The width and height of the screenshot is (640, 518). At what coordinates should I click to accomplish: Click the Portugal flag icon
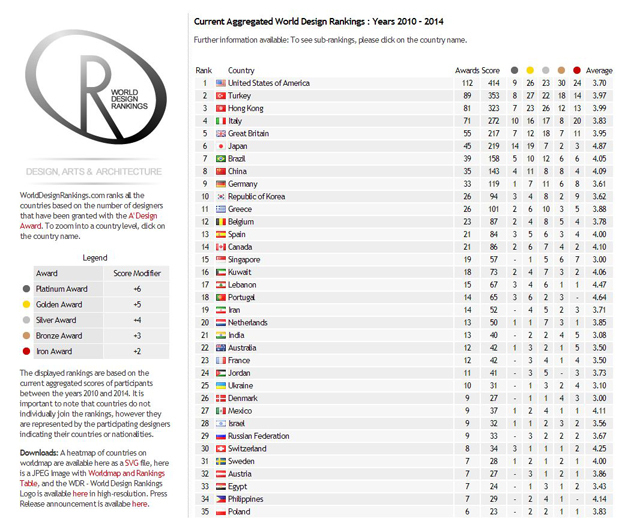(x=221, y=298)
